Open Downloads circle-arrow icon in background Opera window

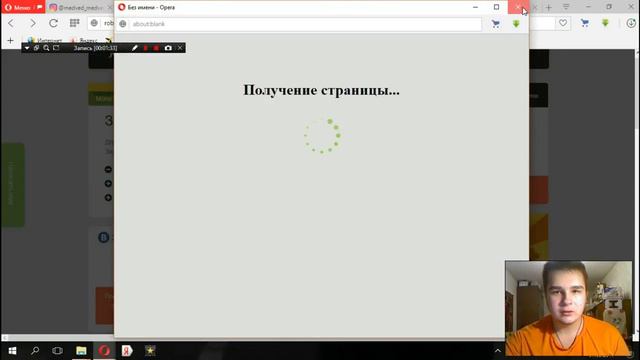point(631,23)
